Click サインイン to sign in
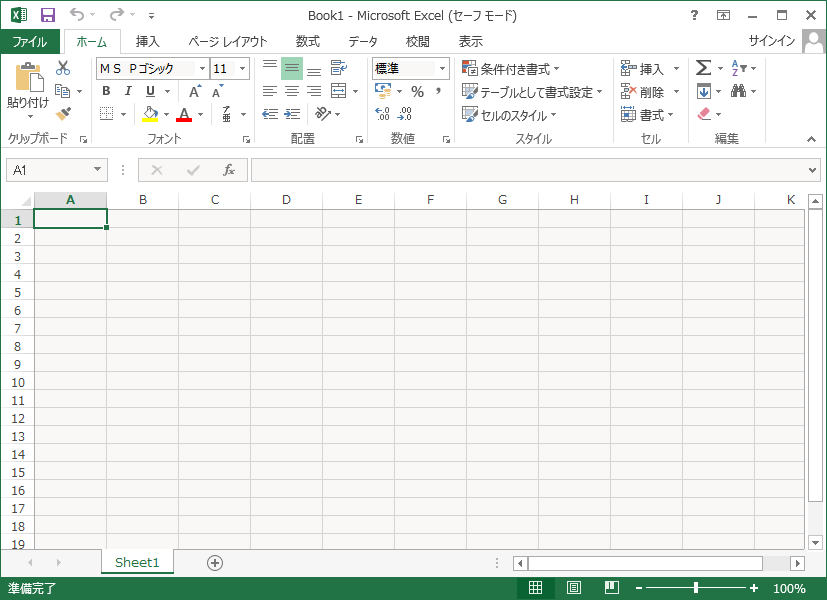 click(x=772, y=41)
